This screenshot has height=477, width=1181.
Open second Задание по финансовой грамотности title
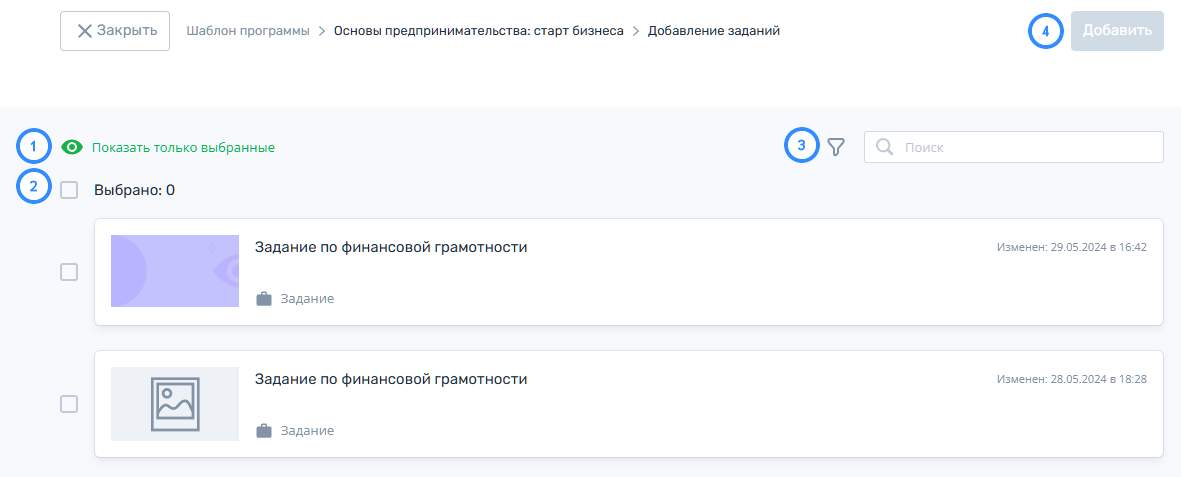click(x=391, y=379)
